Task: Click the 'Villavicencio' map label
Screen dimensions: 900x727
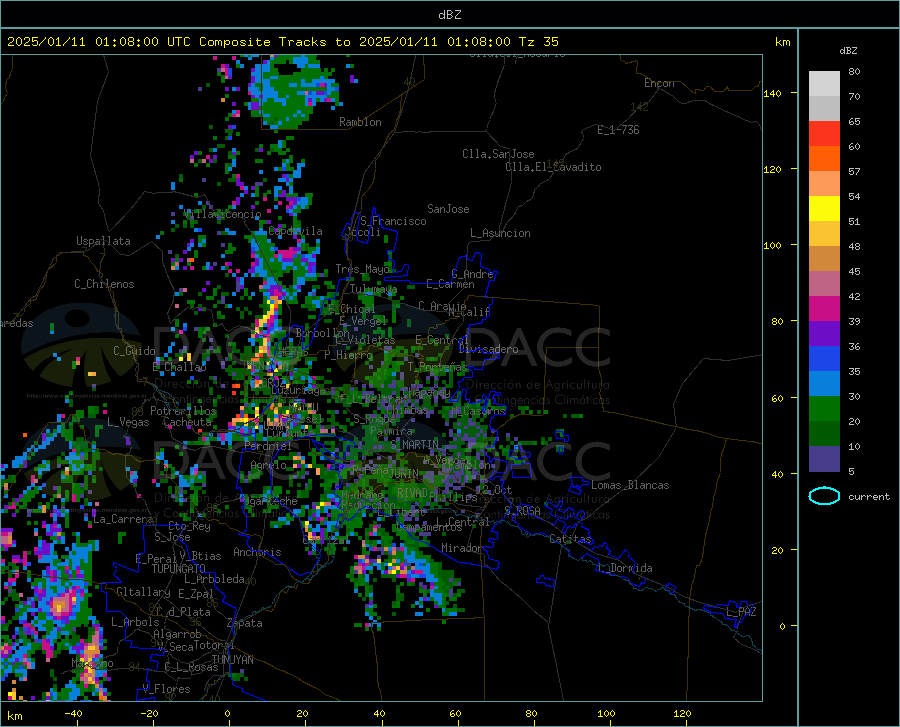Action: point(222,214)
